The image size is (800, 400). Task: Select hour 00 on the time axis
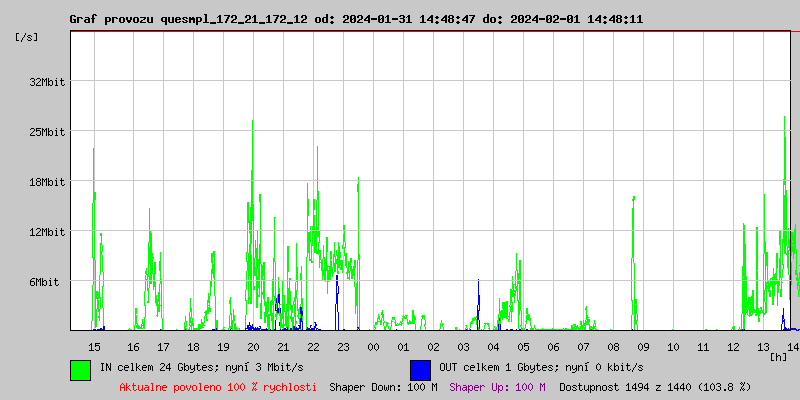click(373, 346)
